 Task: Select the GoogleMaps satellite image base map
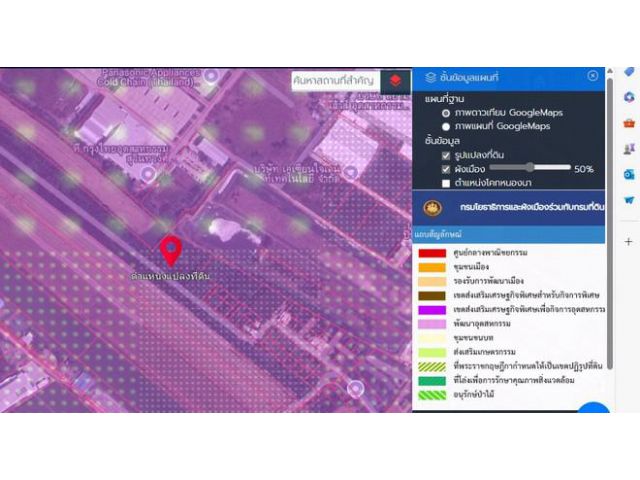446,113
